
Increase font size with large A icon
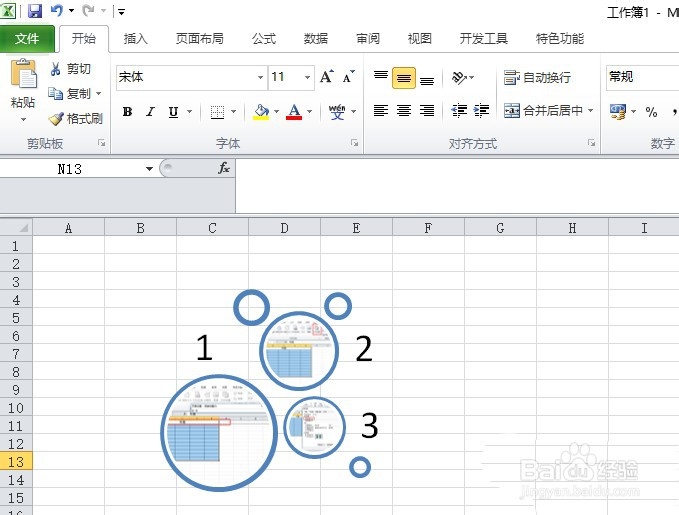(327, 77)
